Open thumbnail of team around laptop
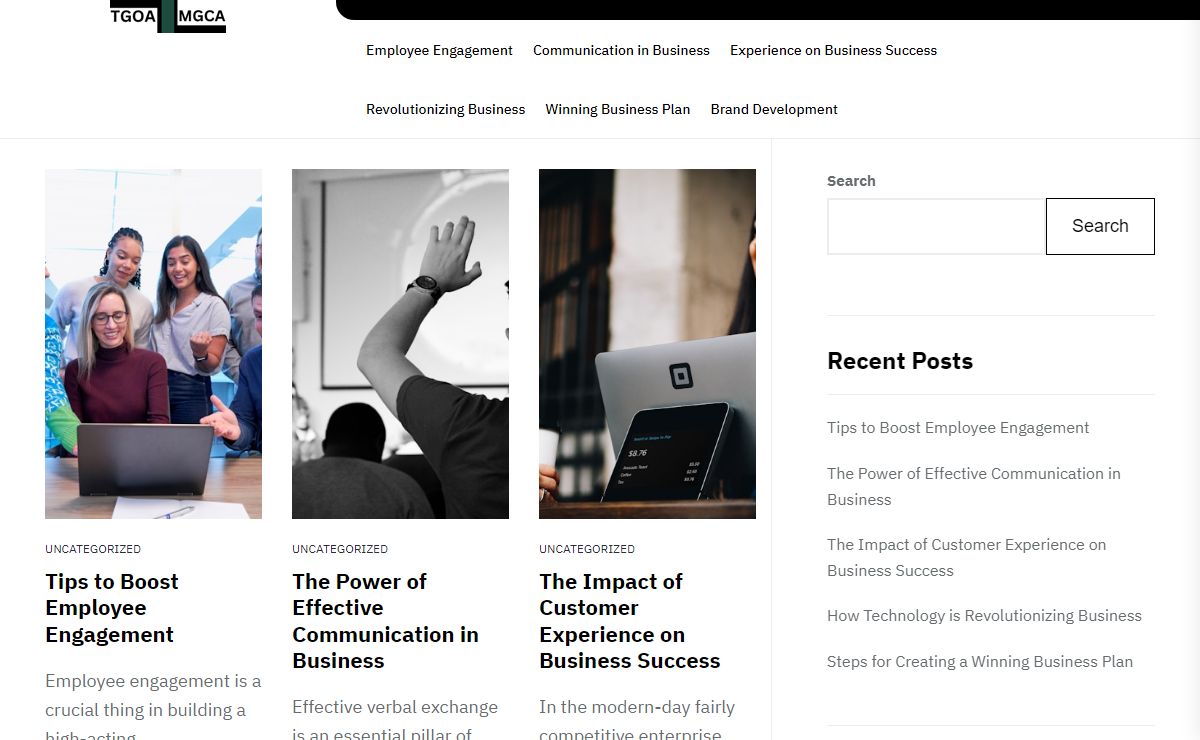 point(153,344)
